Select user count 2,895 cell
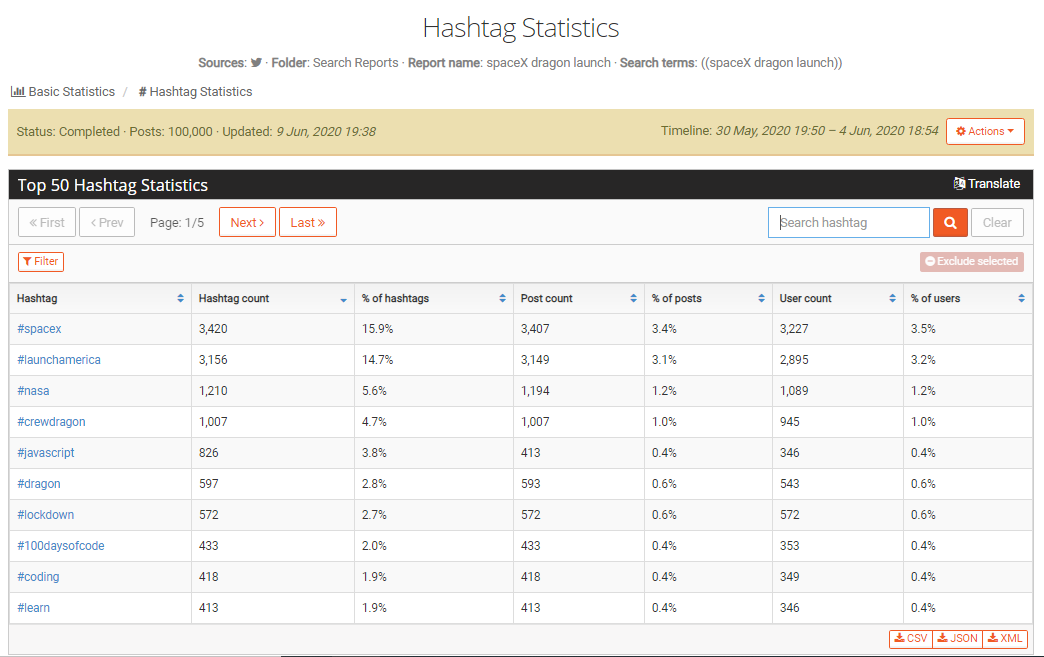This screenshot has width=1044, height=657. (x=838, y=360)
